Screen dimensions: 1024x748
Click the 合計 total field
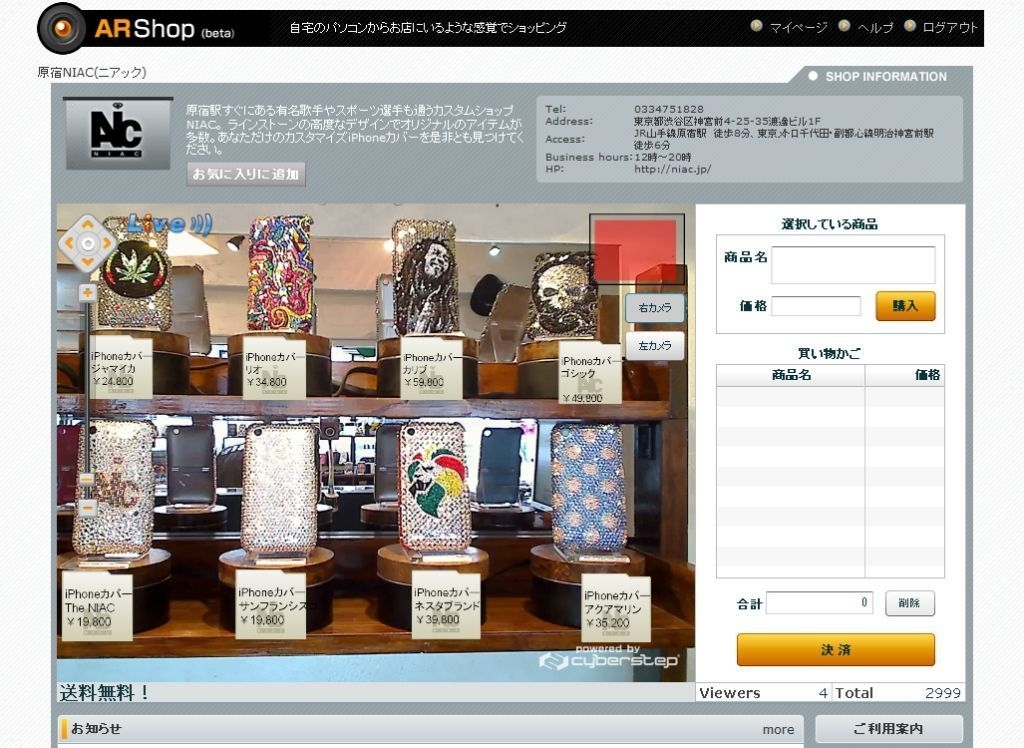[819, 603]
